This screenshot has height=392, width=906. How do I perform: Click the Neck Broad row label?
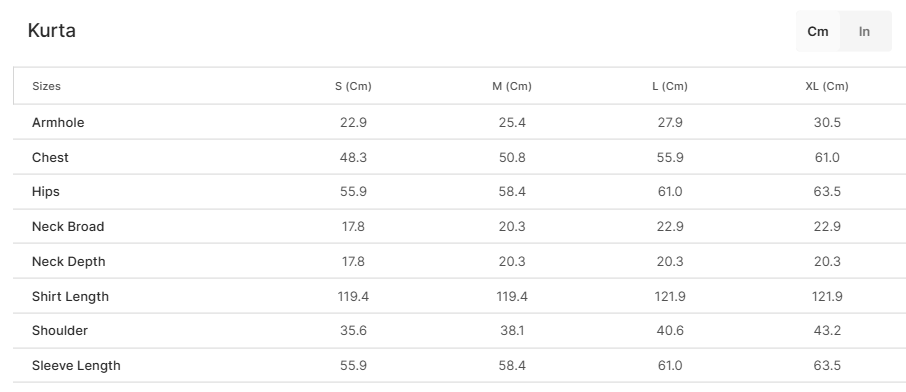click(68, 227)
